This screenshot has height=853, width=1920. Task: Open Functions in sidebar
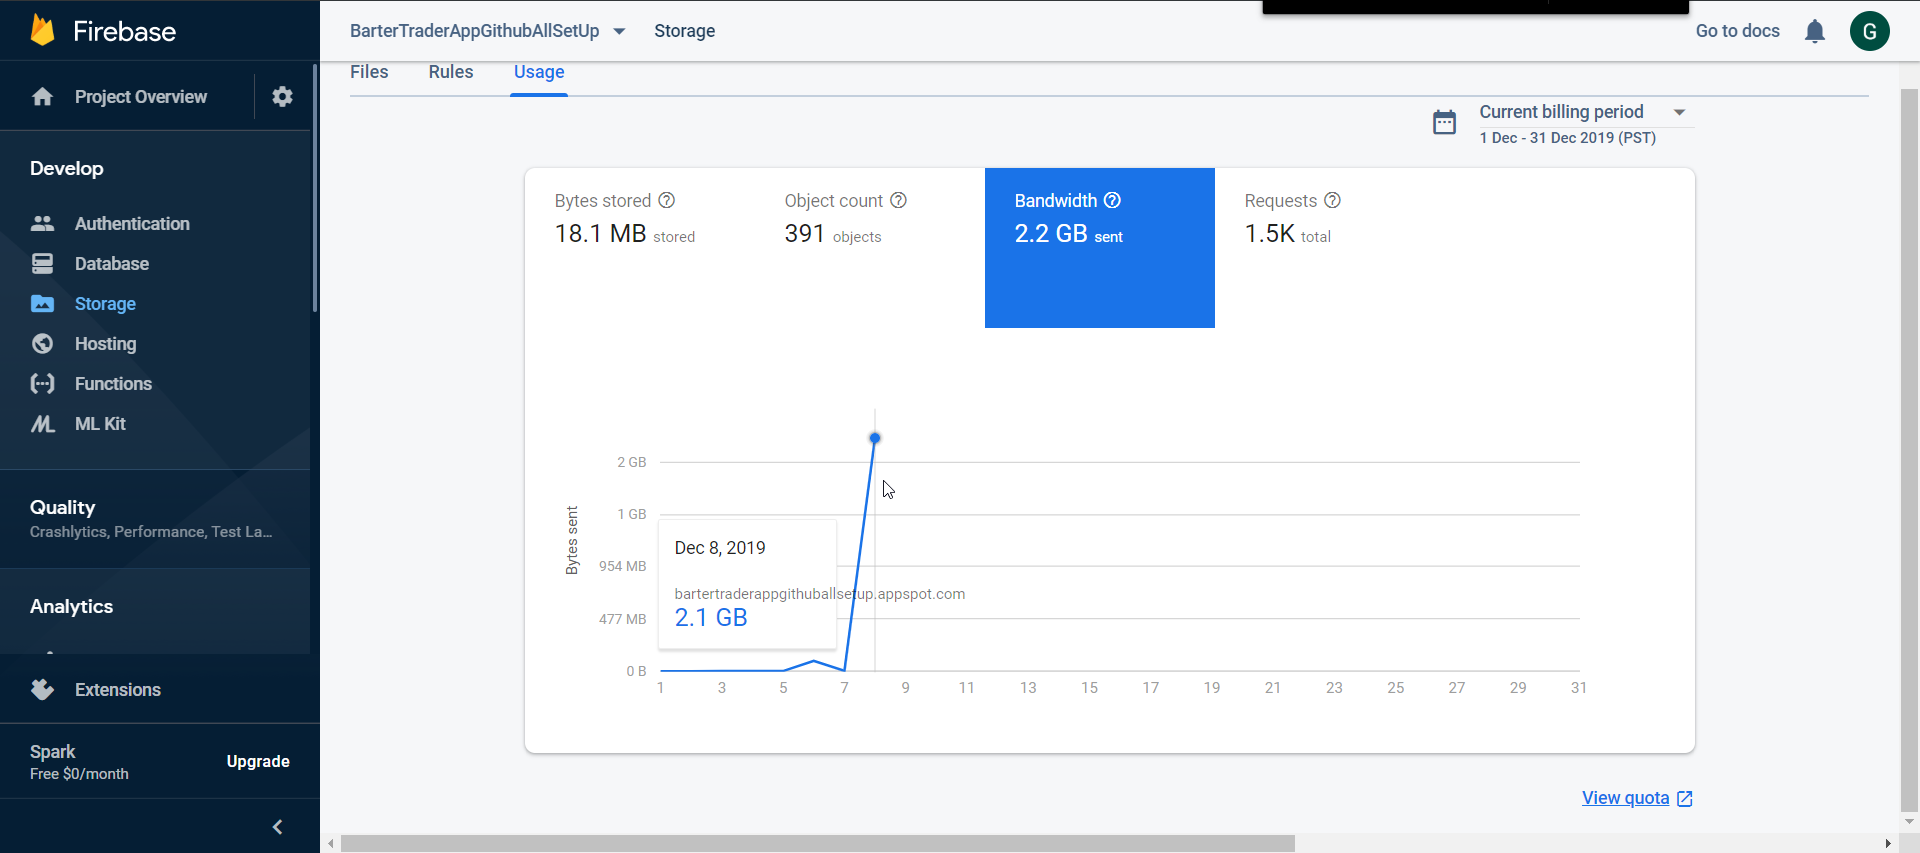(x=113, y=384)
